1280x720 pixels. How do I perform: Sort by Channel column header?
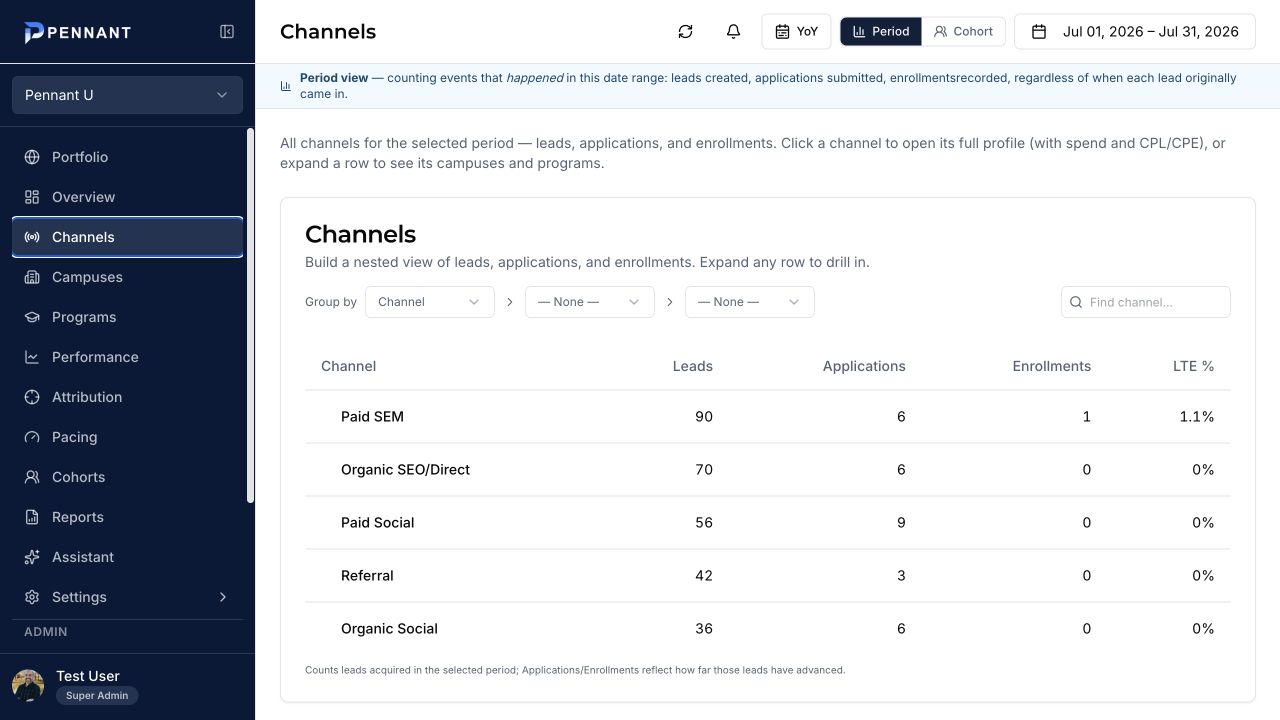click(x=348, y=366)
